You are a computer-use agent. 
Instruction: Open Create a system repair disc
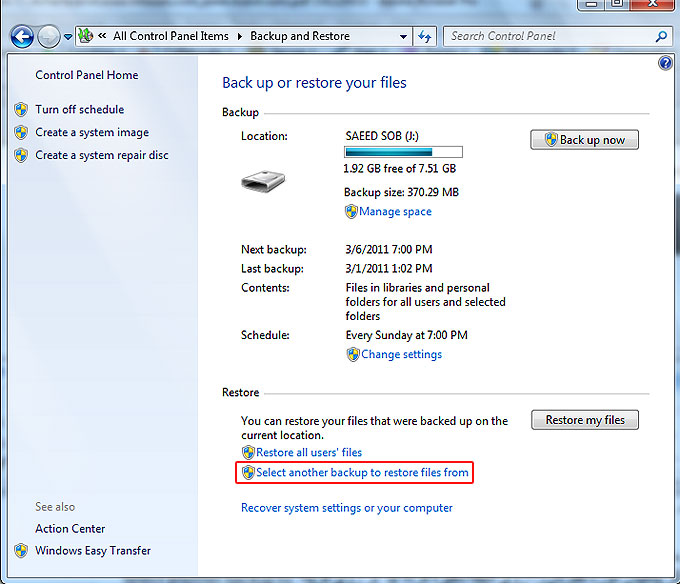pyautogui.click(x=102, y=155)
